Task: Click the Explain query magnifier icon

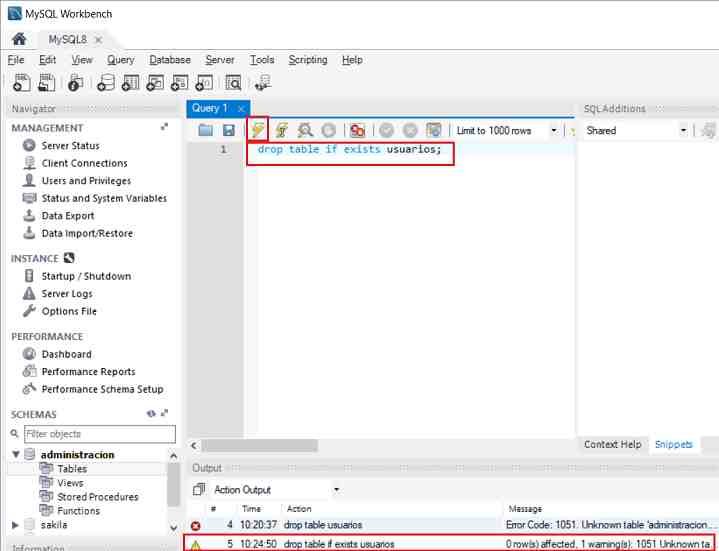Action: click(x=305, y=130)
